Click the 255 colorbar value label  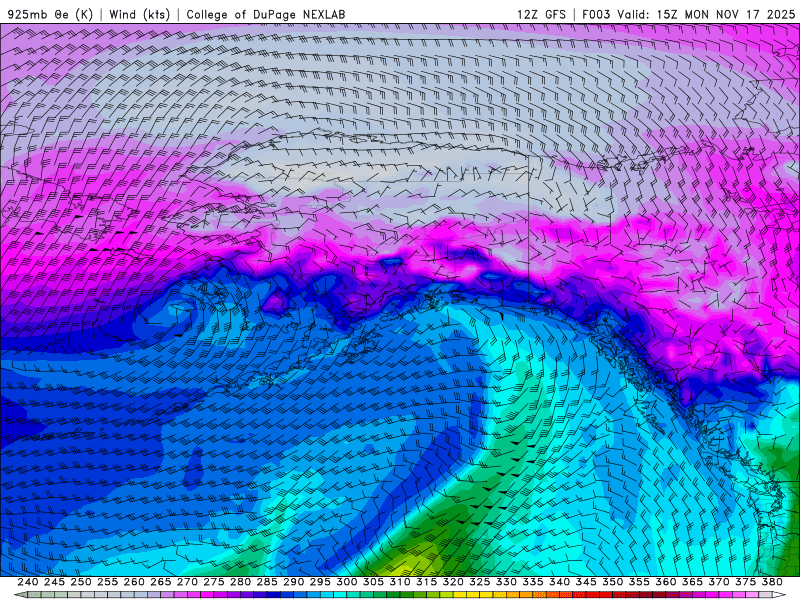[107, 582]
